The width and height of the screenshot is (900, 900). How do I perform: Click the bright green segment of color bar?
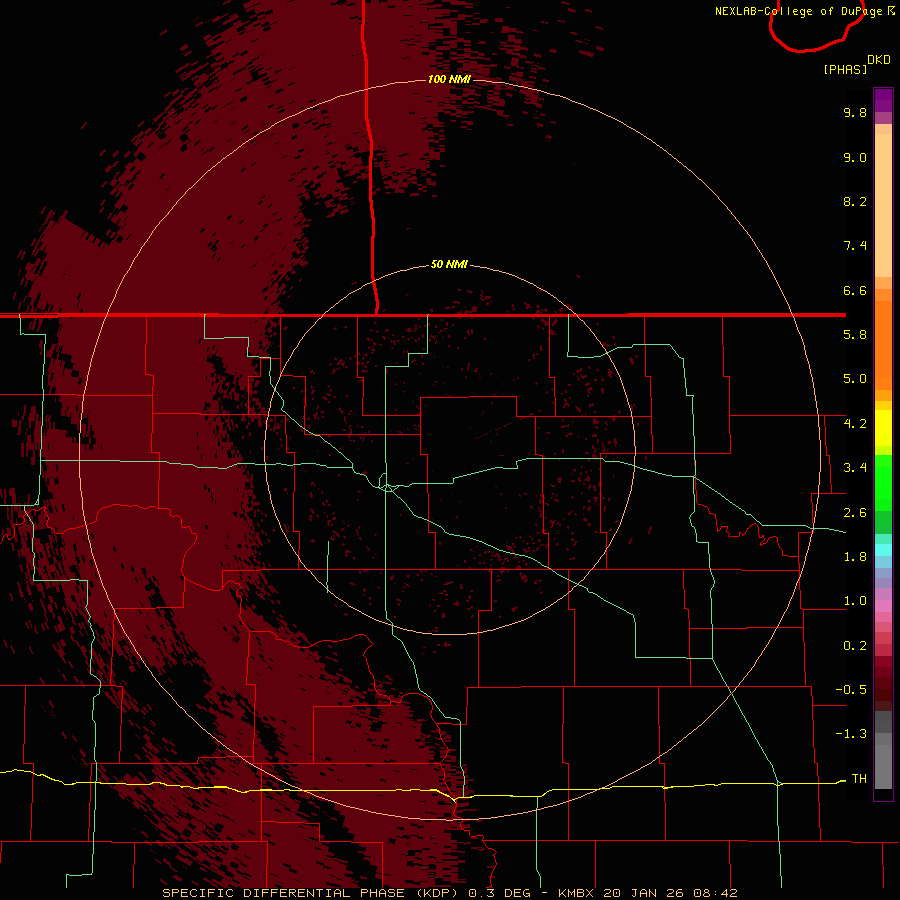click(883, 482)
